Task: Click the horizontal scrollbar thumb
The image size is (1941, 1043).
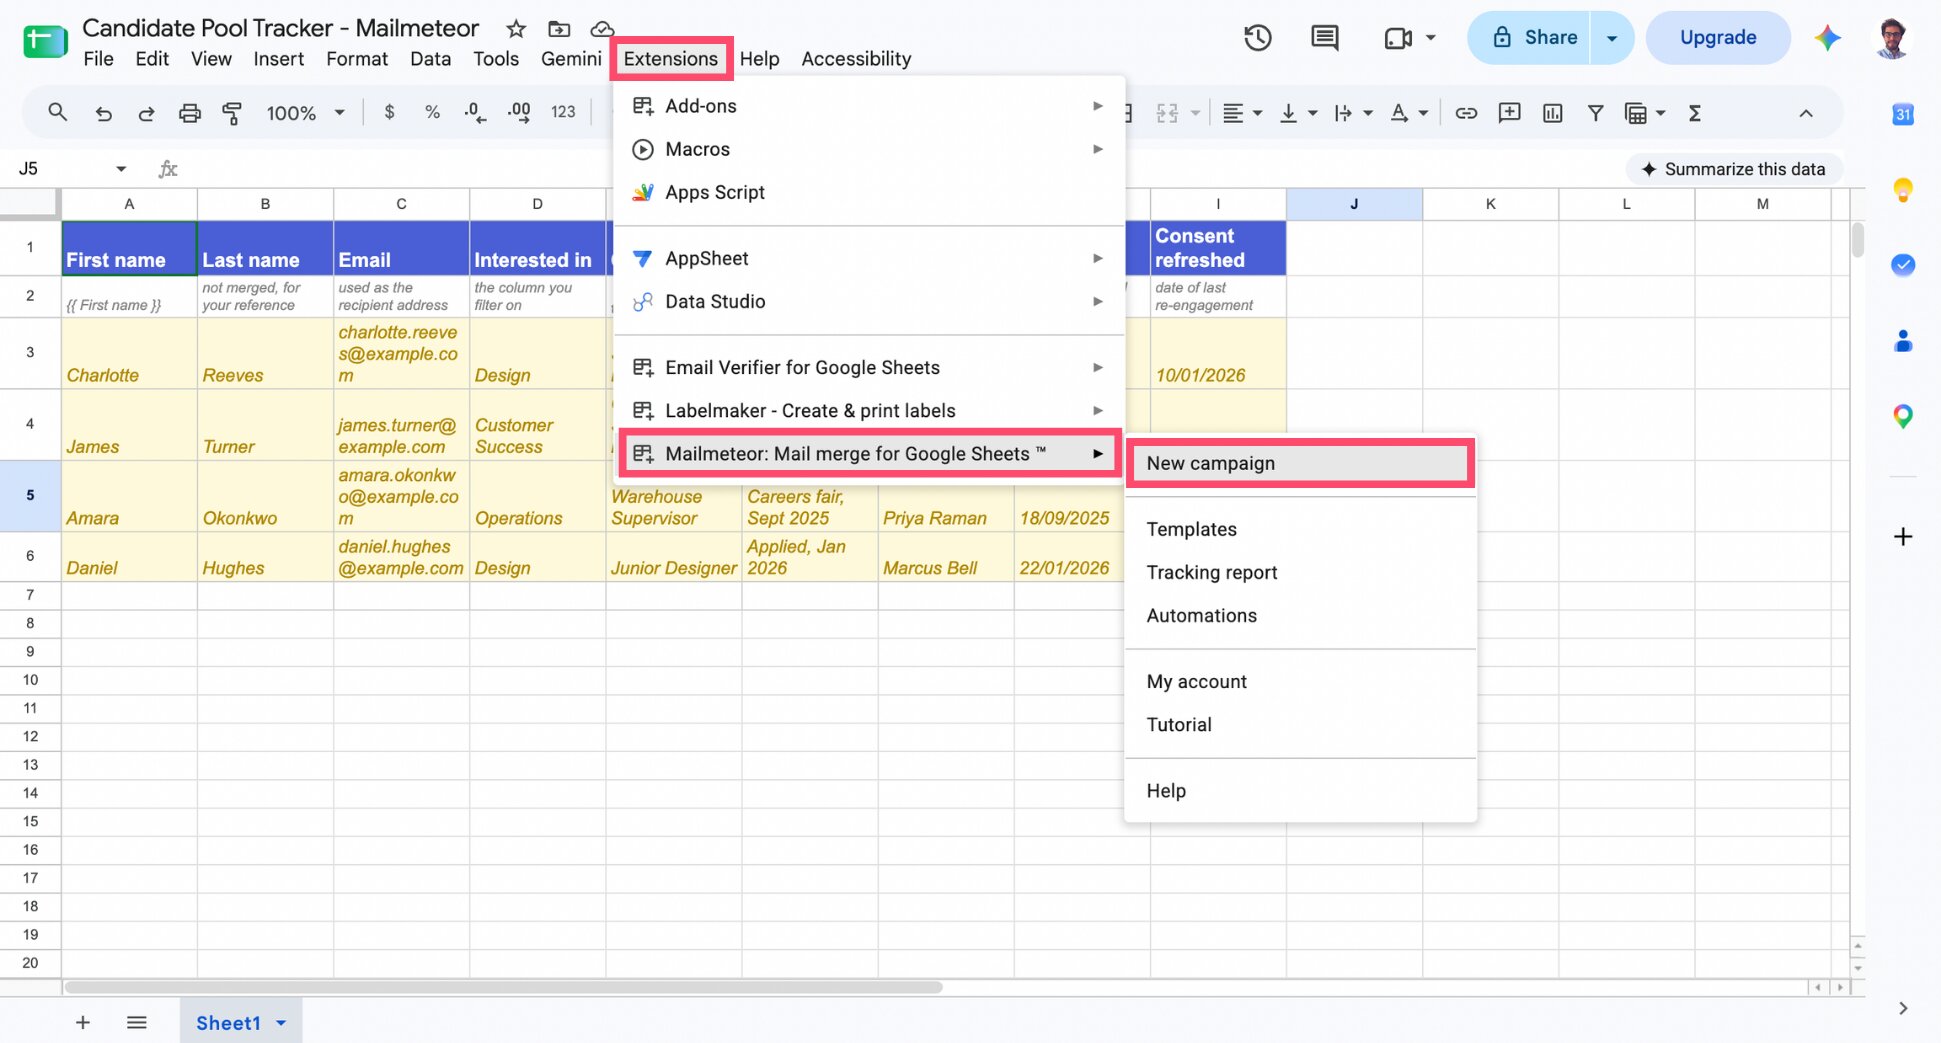Action: [x=503, y=987]
